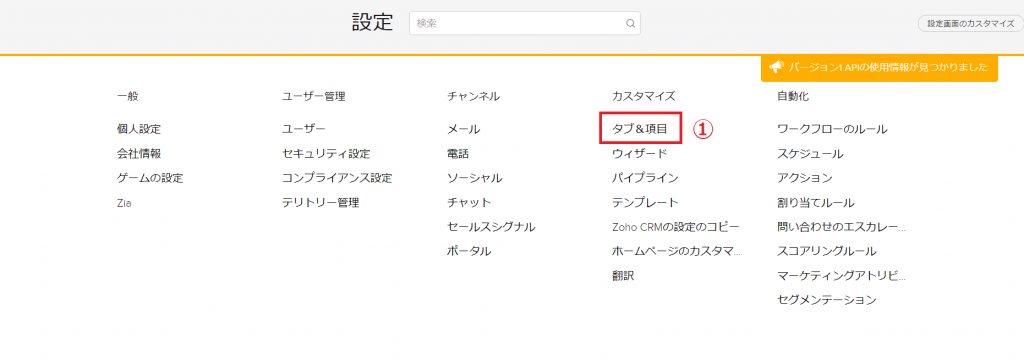The image size is (1024, 360).
Task: Open 個人設定
Action: (x=138, y=129)
